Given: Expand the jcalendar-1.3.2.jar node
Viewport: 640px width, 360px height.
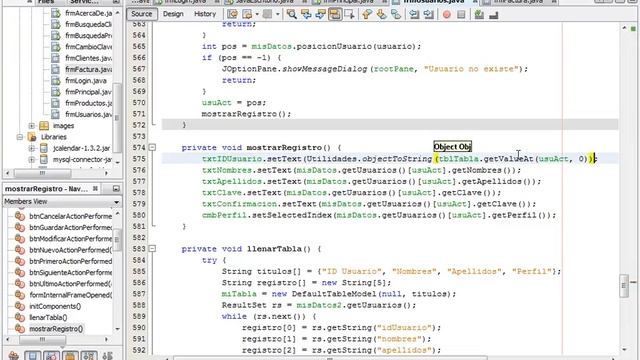Looking at the screenshot, I should pos(32,148).
